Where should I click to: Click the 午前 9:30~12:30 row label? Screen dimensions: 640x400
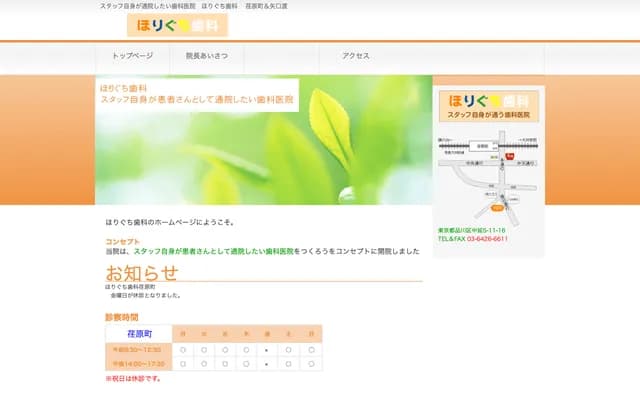139,350
